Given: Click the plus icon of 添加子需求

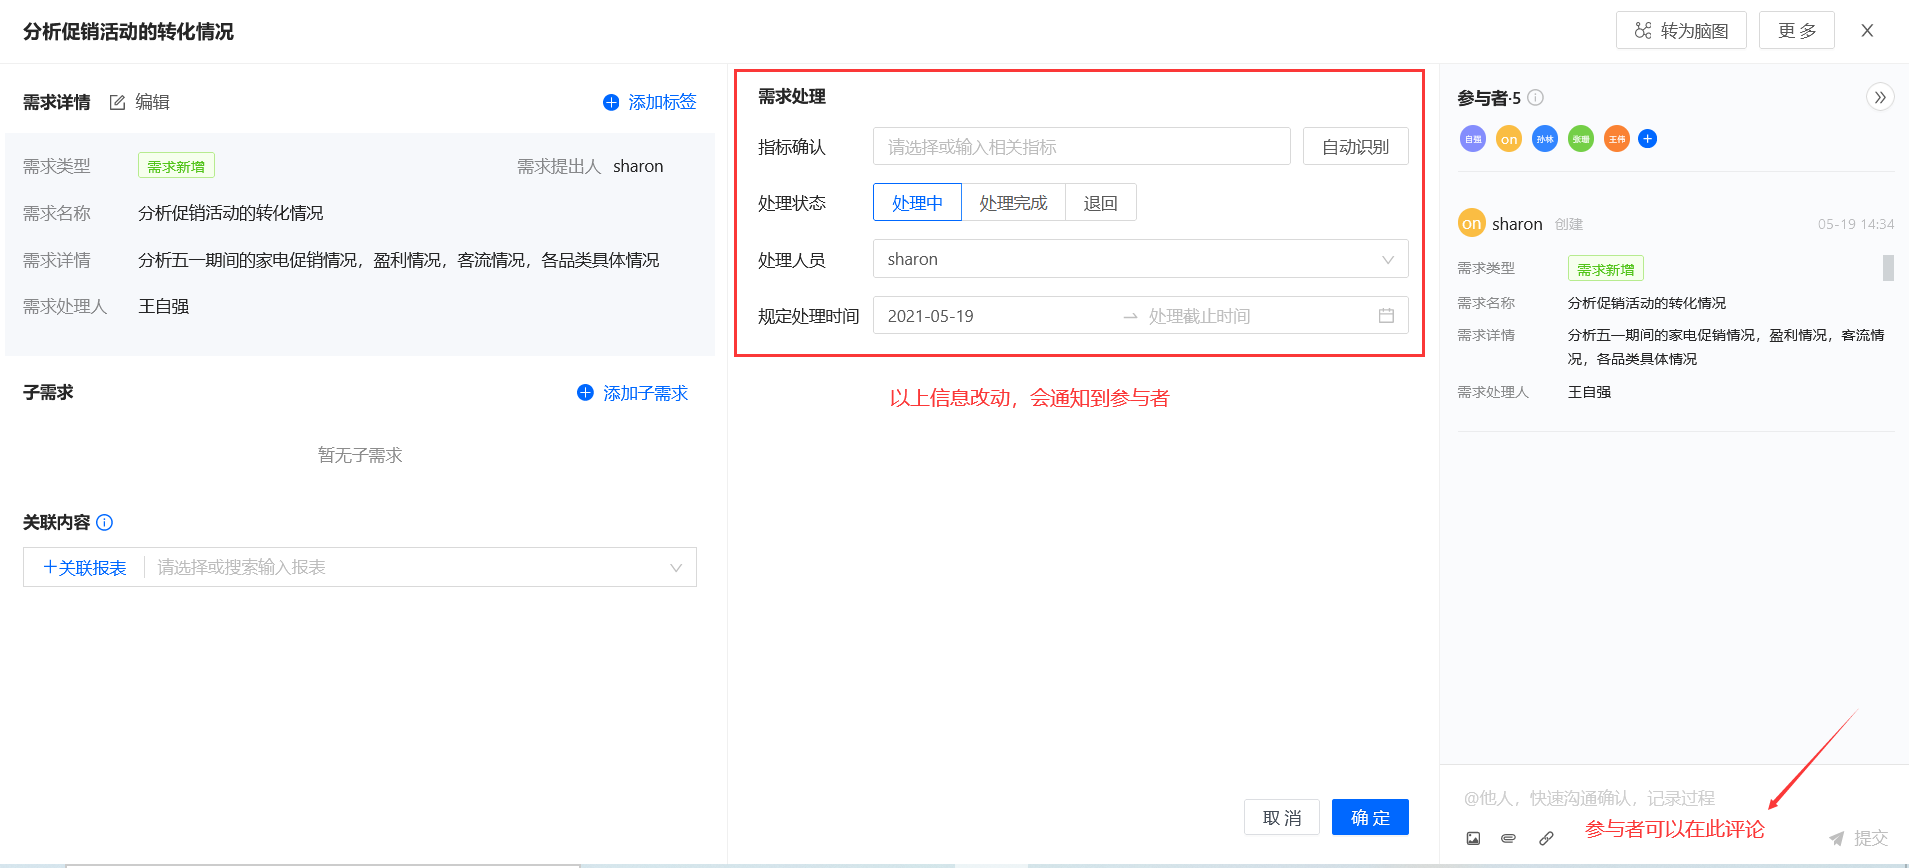Looking at the screenshot, I should click(x=585, y=393).
